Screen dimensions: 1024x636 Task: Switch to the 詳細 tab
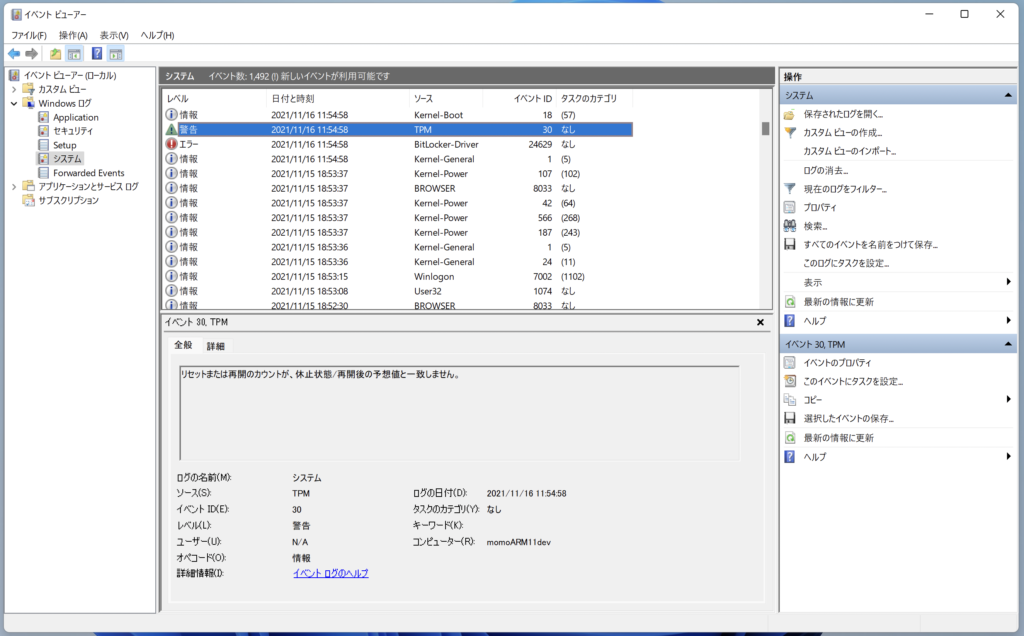click(216, 346)
